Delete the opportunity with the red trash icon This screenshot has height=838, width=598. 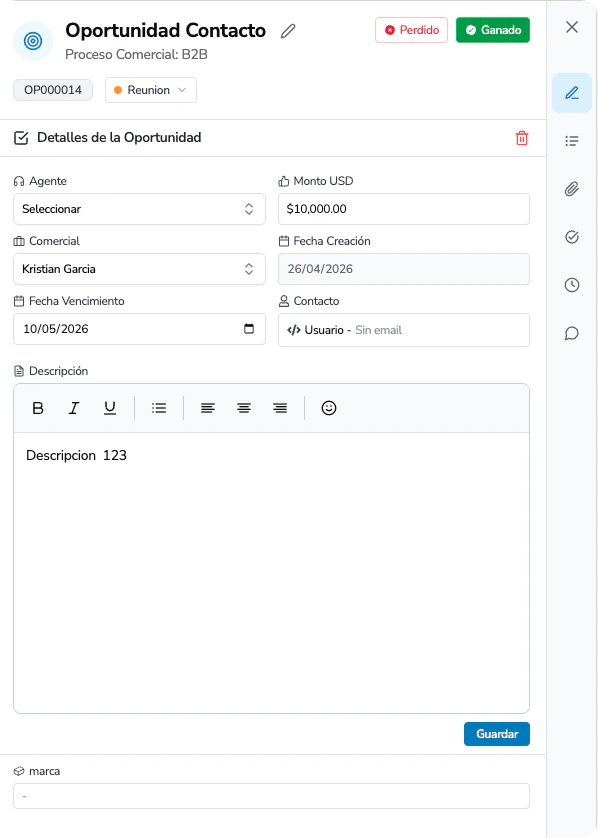coord(522,138)
